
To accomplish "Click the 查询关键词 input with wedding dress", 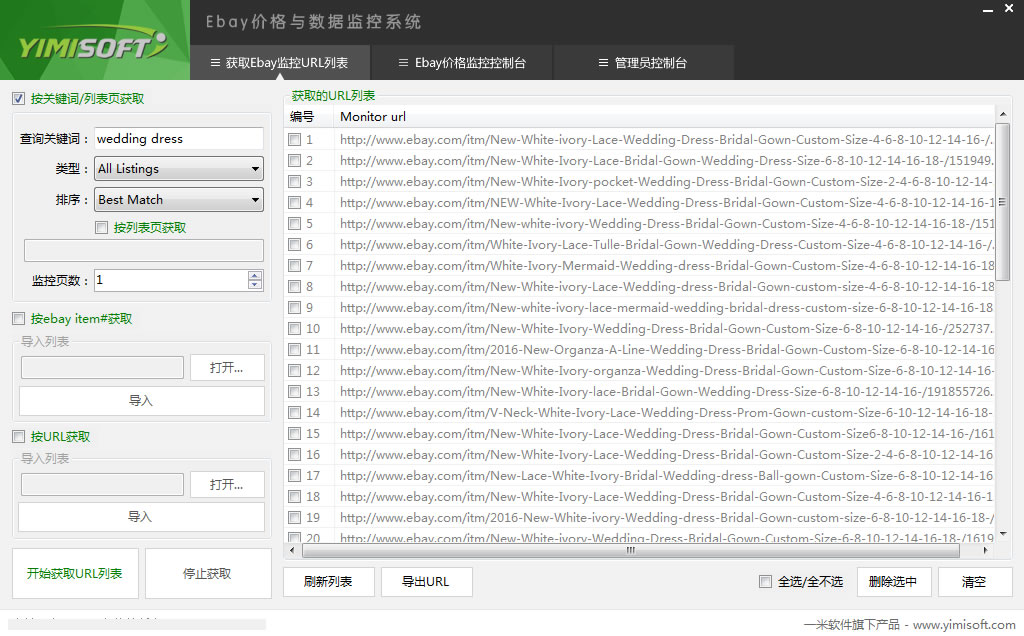I will click(178, 138).
